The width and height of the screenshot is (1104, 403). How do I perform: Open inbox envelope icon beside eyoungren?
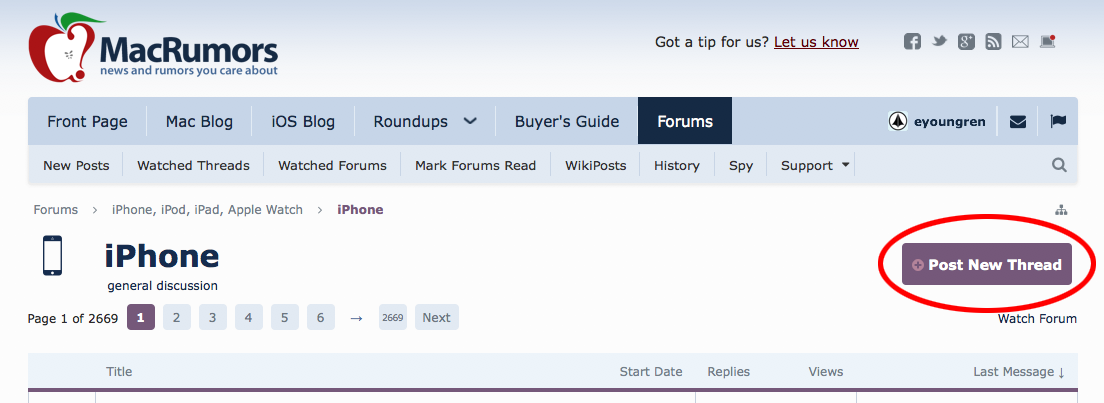click(1017, 121)
